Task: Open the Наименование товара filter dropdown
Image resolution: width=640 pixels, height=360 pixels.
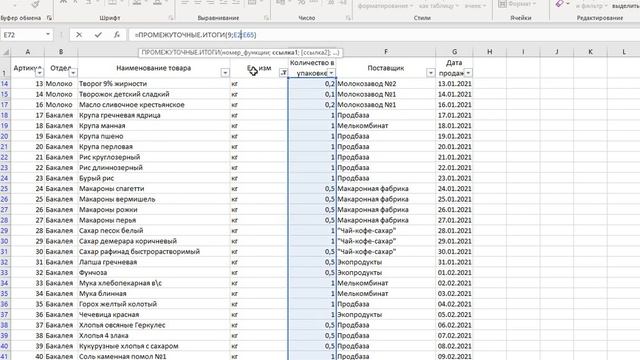Action: click(x=225, y=73)
